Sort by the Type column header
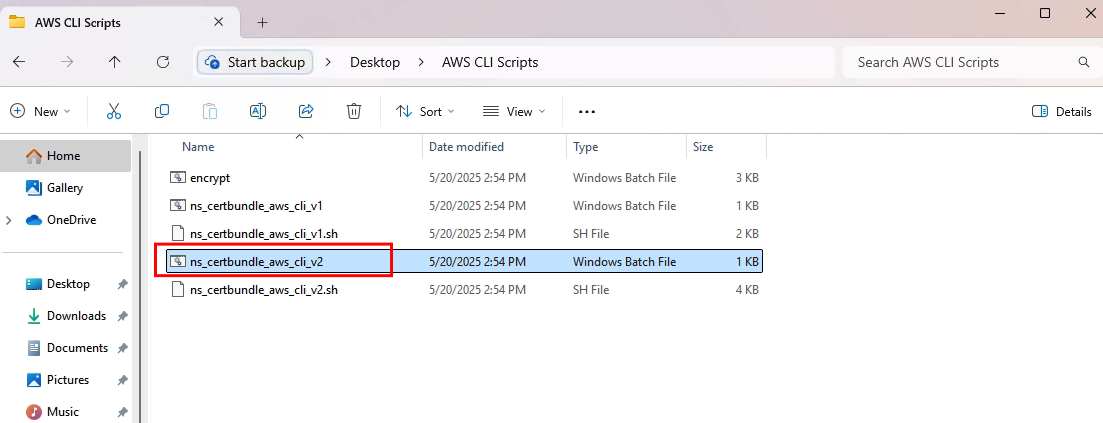 585,147
